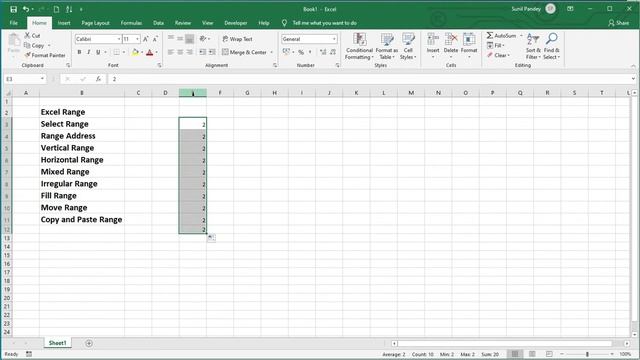Share the workbook
Viewport: 640px width, 360px height.
coord(618,23)
